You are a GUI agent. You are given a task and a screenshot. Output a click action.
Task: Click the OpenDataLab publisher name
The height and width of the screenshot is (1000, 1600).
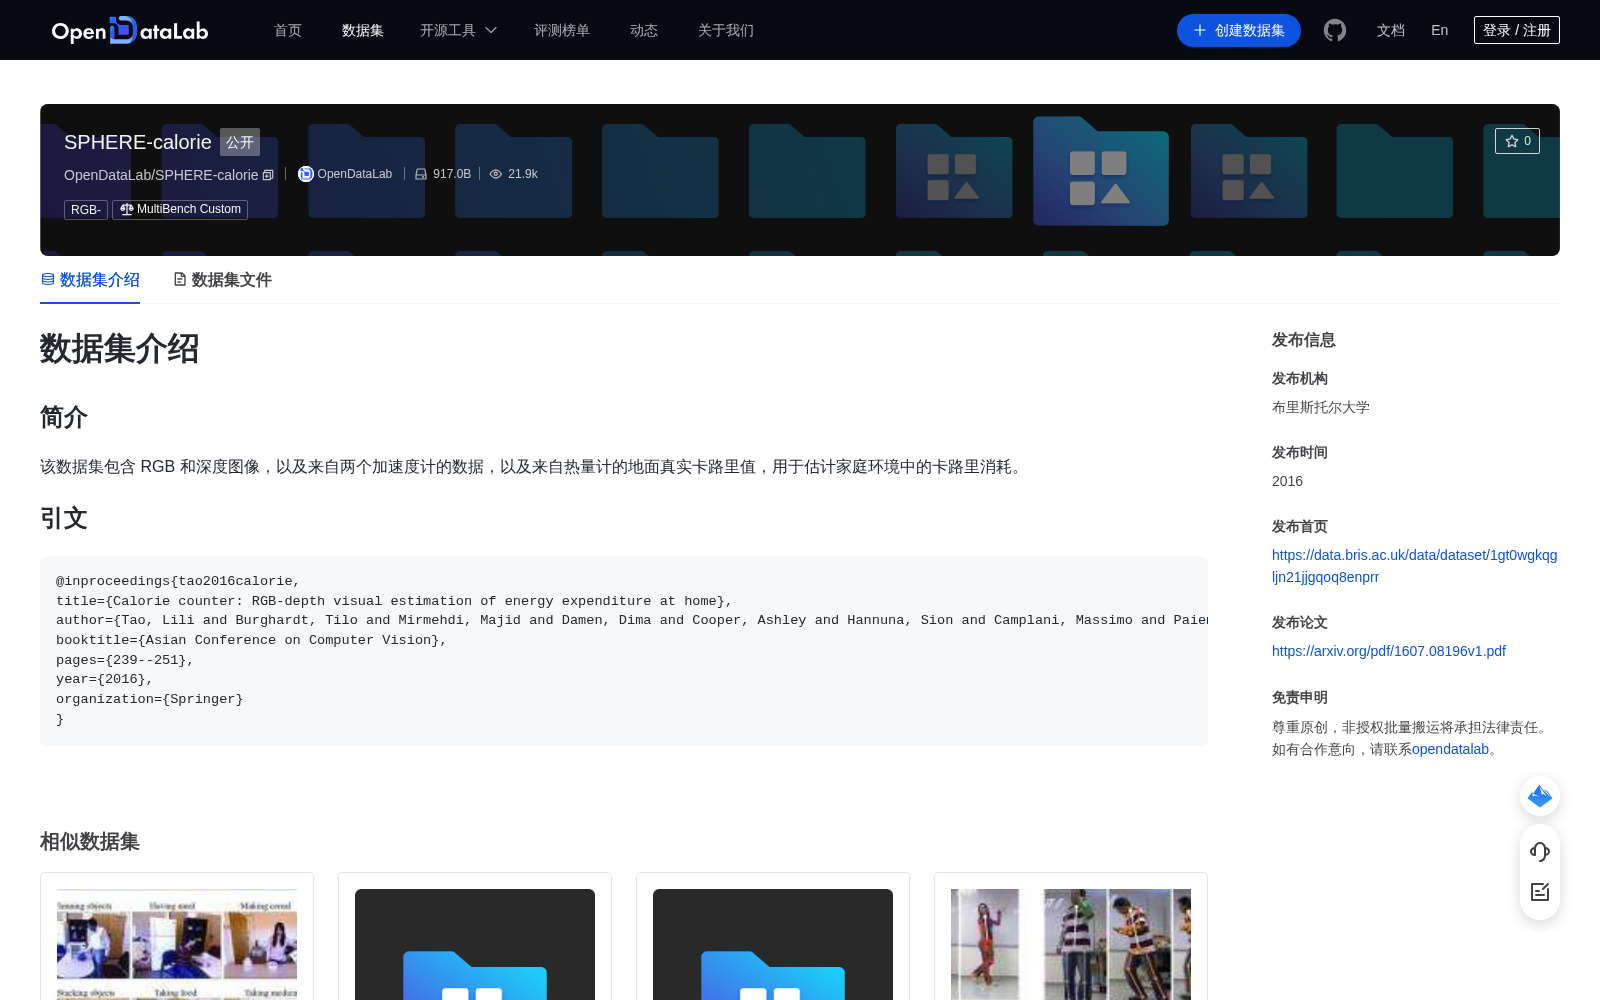355,174
